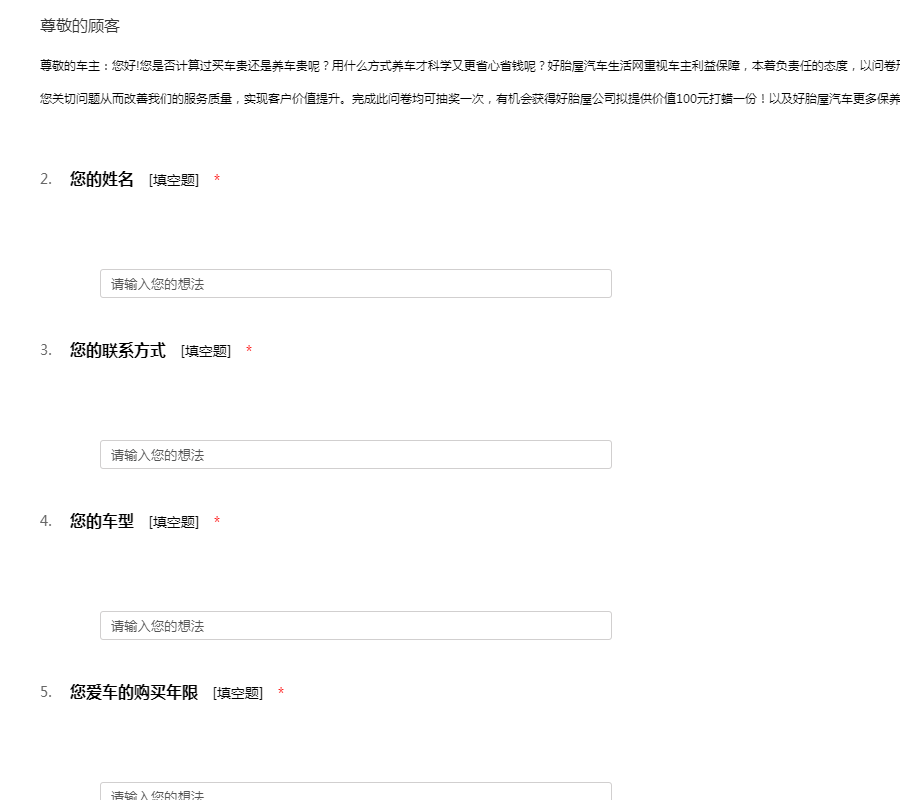The width and height of the screenshot is (900, 800).
Task: Click the 尊敬的顾客 survey heading
Action: pos(80,26)
